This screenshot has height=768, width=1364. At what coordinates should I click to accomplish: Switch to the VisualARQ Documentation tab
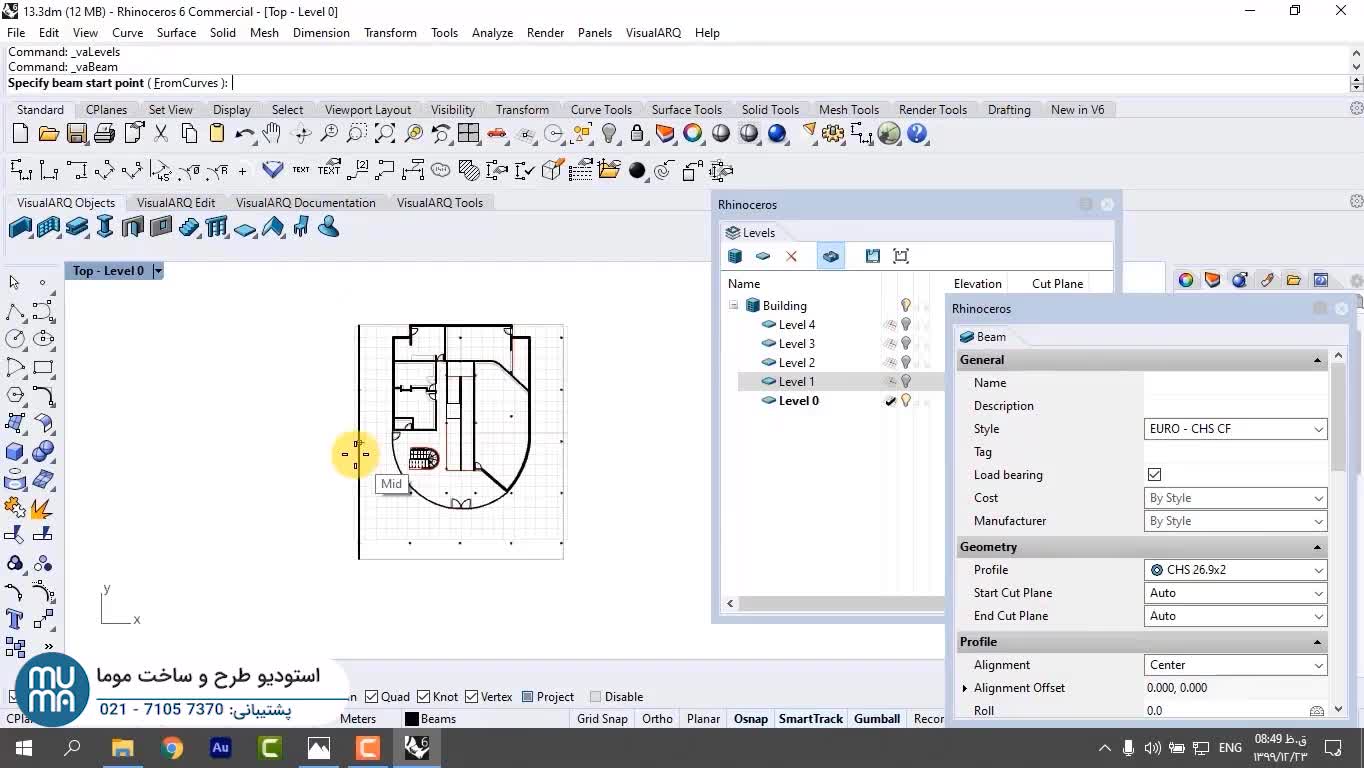305,202
